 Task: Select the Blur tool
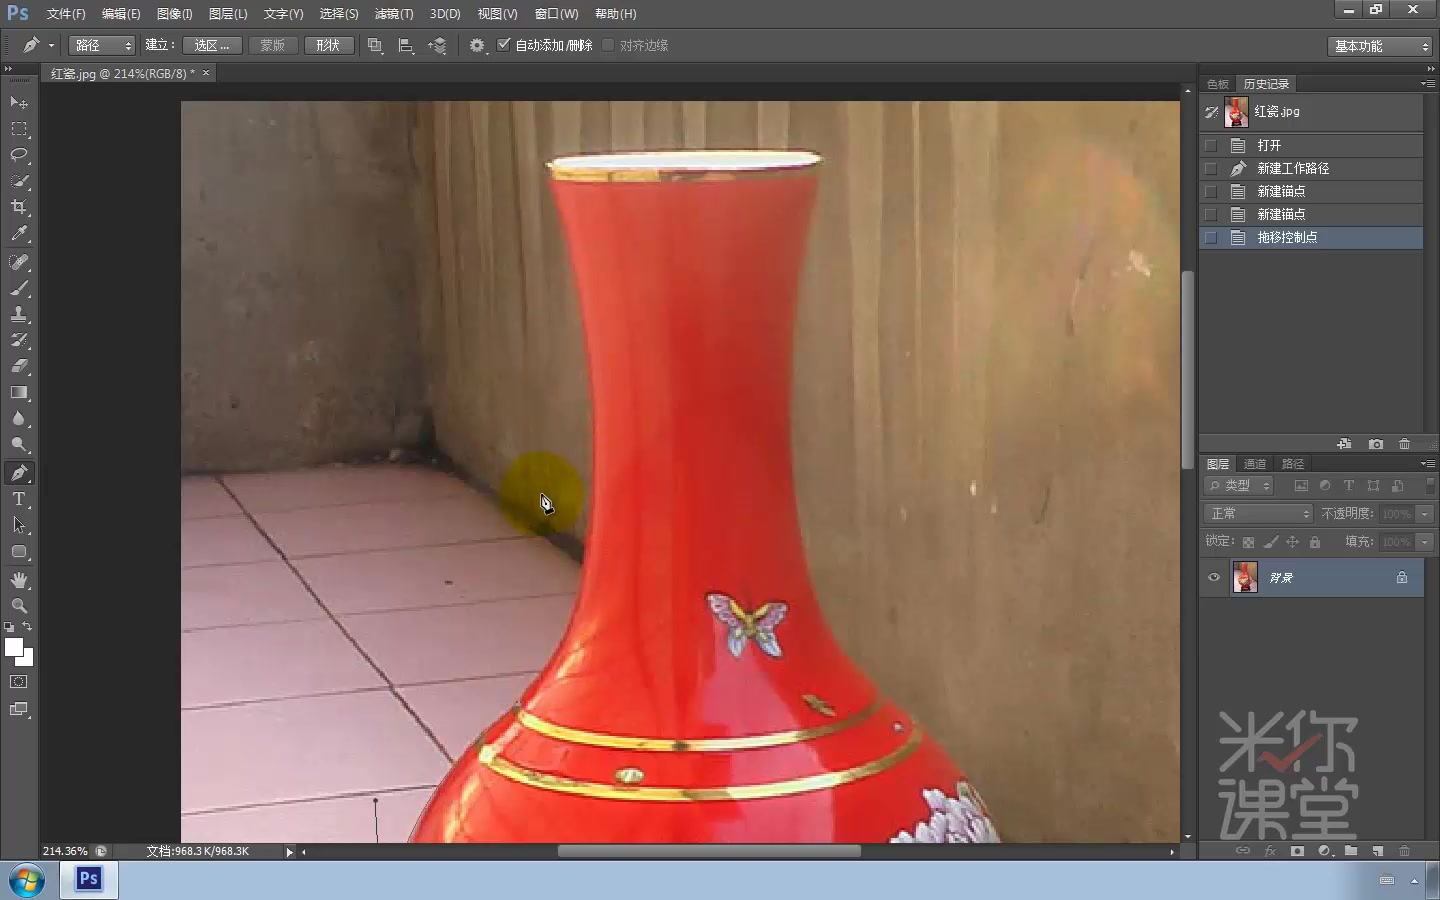pyautogui.click(x=19, y=418)
